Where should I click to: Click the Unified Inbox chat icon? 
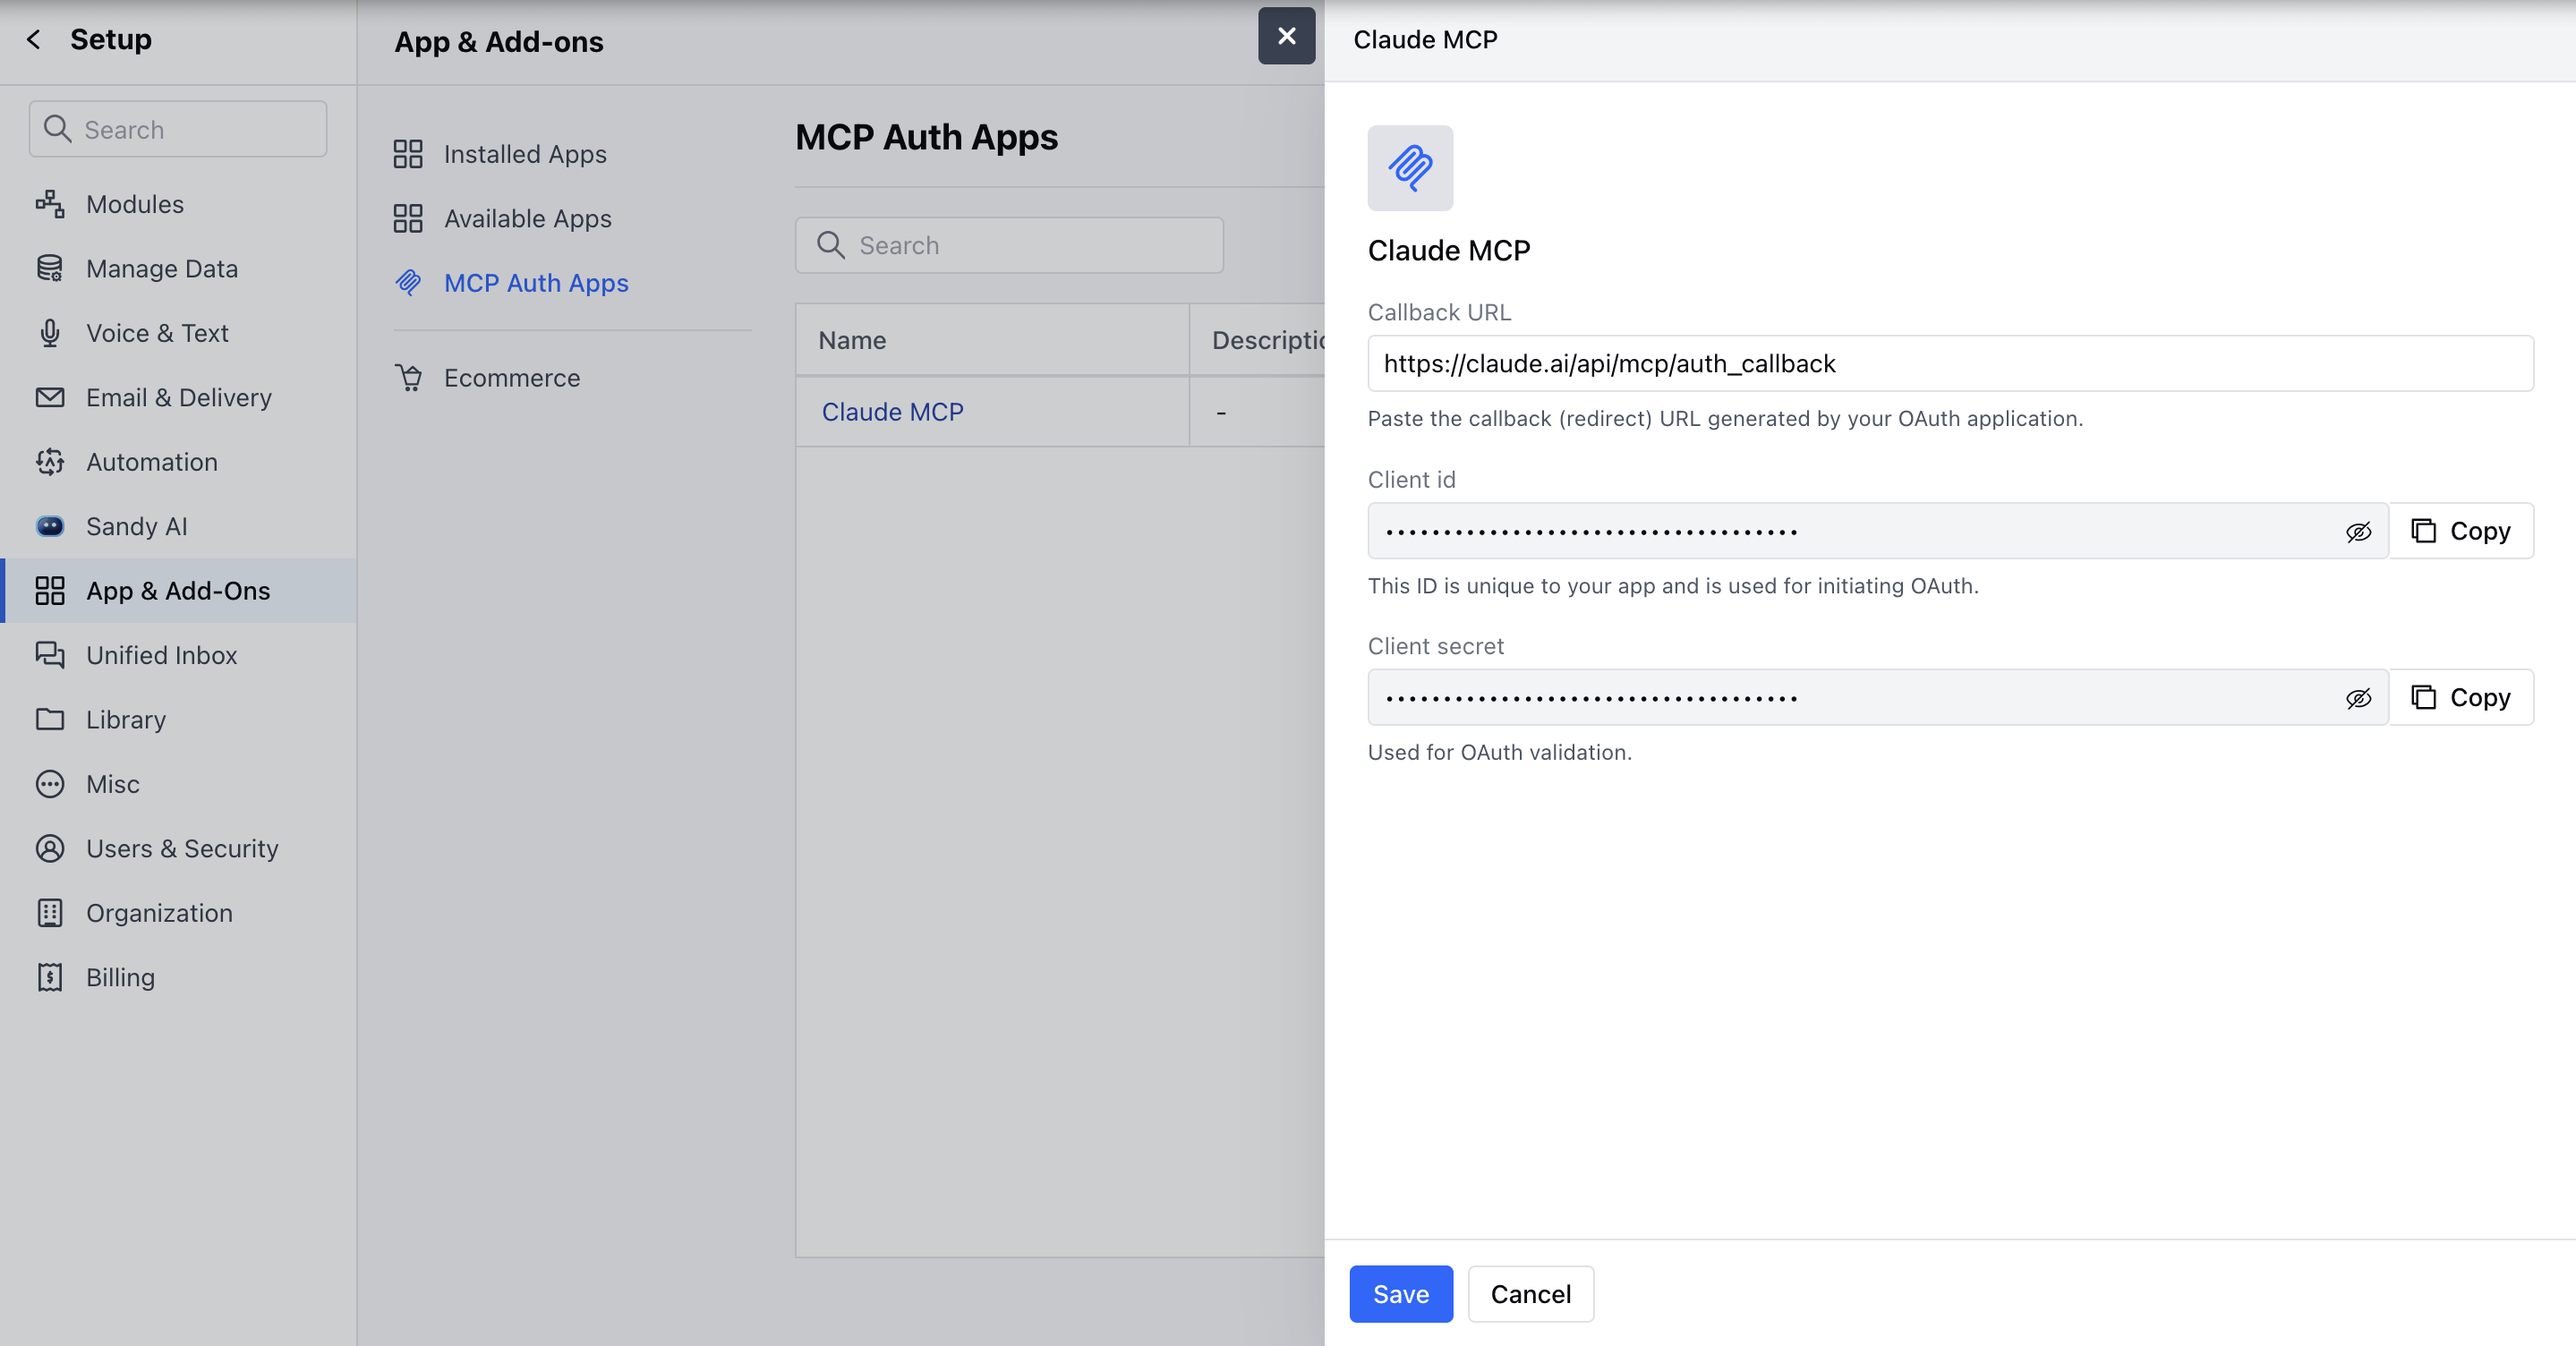click(x=50, y=655)
